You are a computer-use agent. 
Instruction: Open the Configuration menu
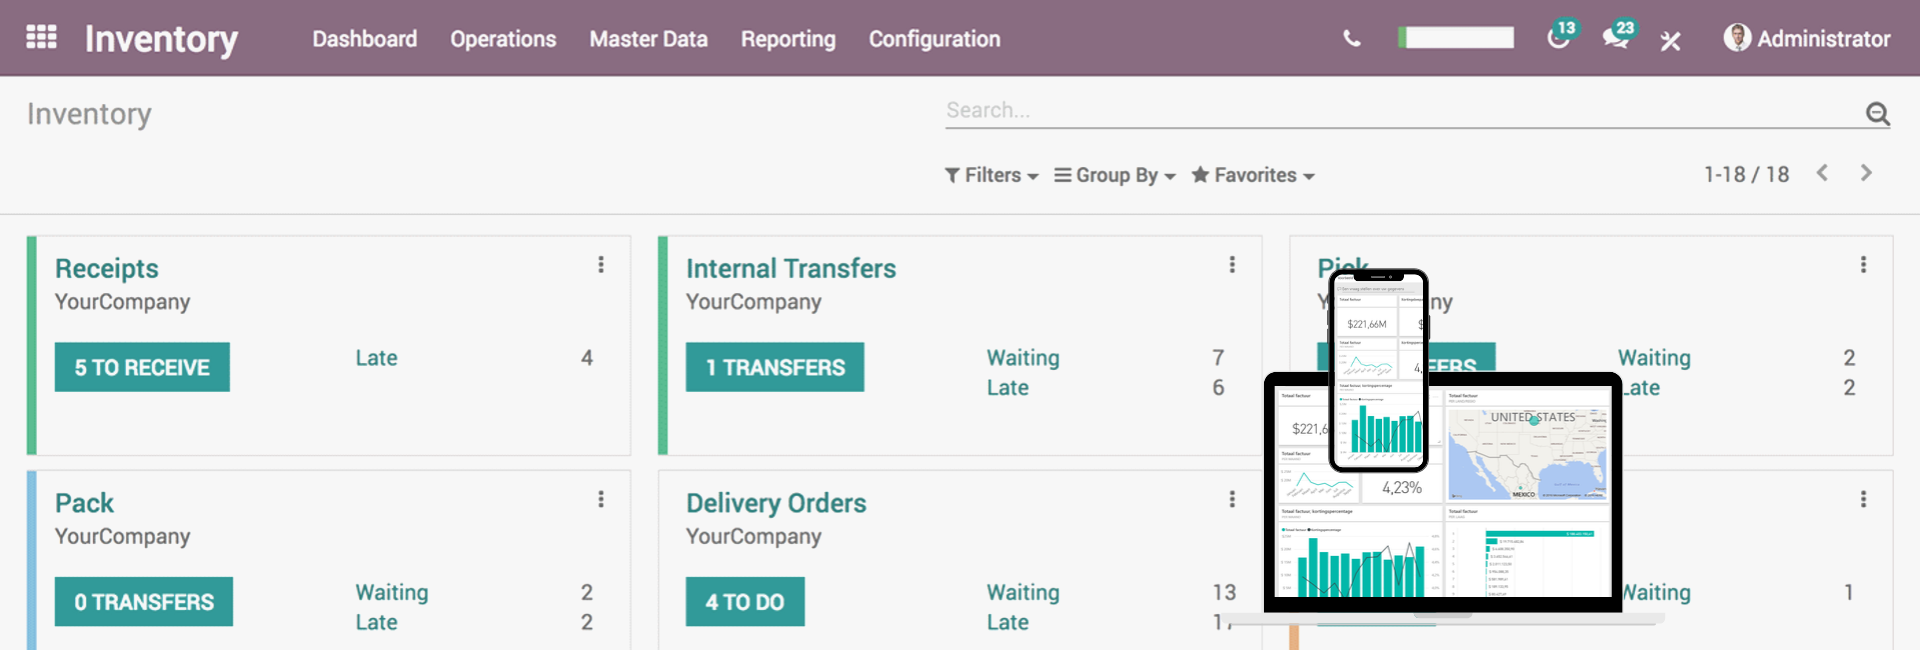pyautogui.click(x=934, y=39)
